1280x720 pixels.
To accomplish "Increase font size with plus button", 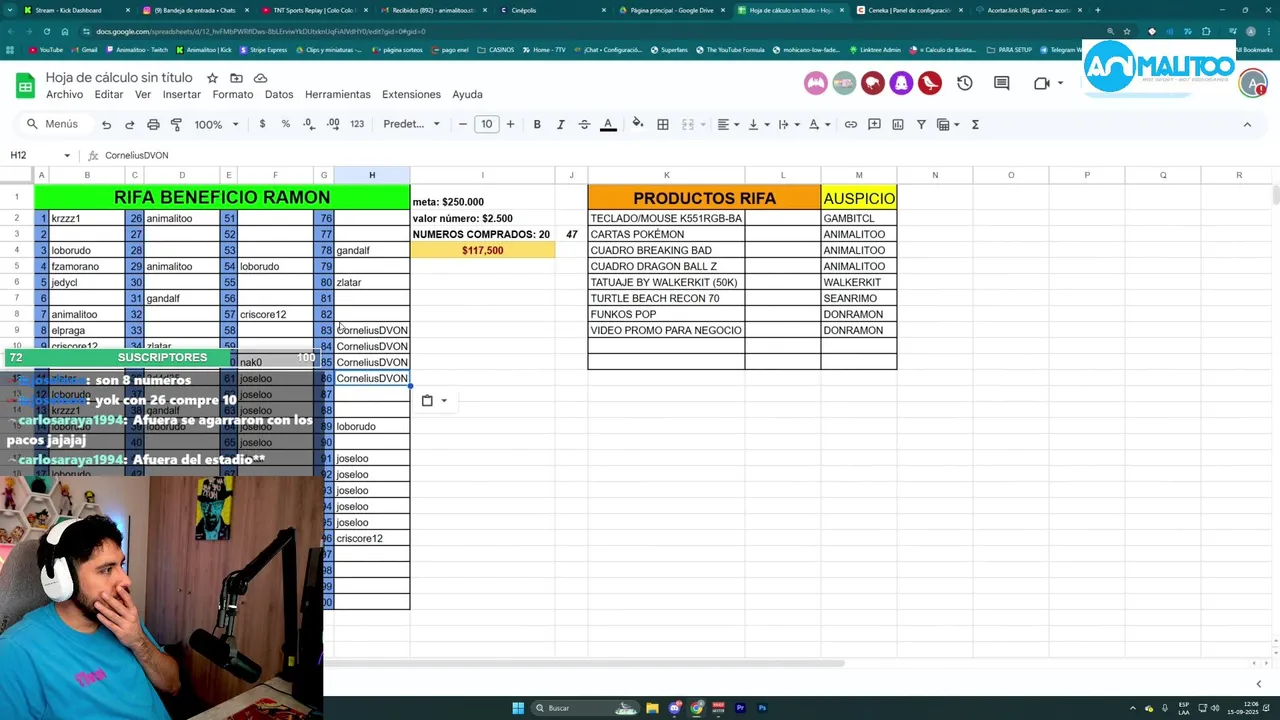I will (510, 124).
